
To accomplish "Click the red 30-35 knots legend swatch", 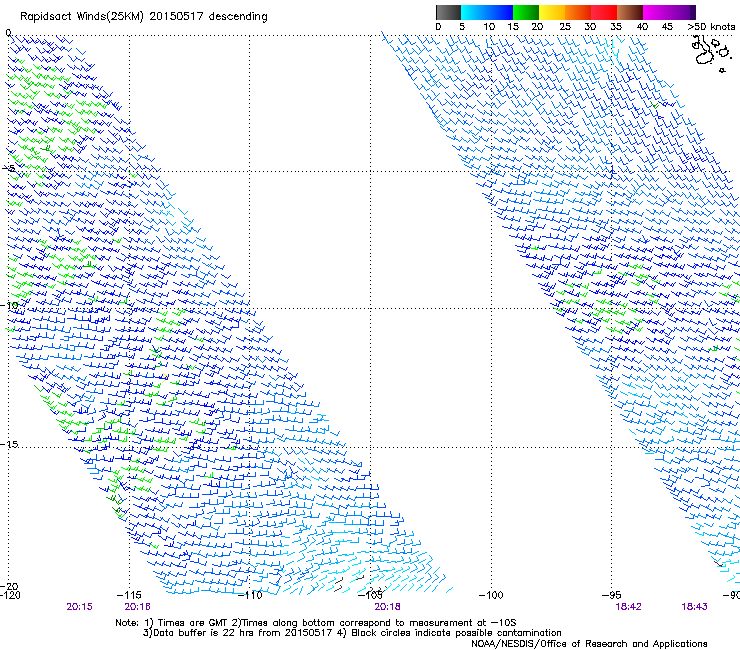I will (x=604, y=12).
